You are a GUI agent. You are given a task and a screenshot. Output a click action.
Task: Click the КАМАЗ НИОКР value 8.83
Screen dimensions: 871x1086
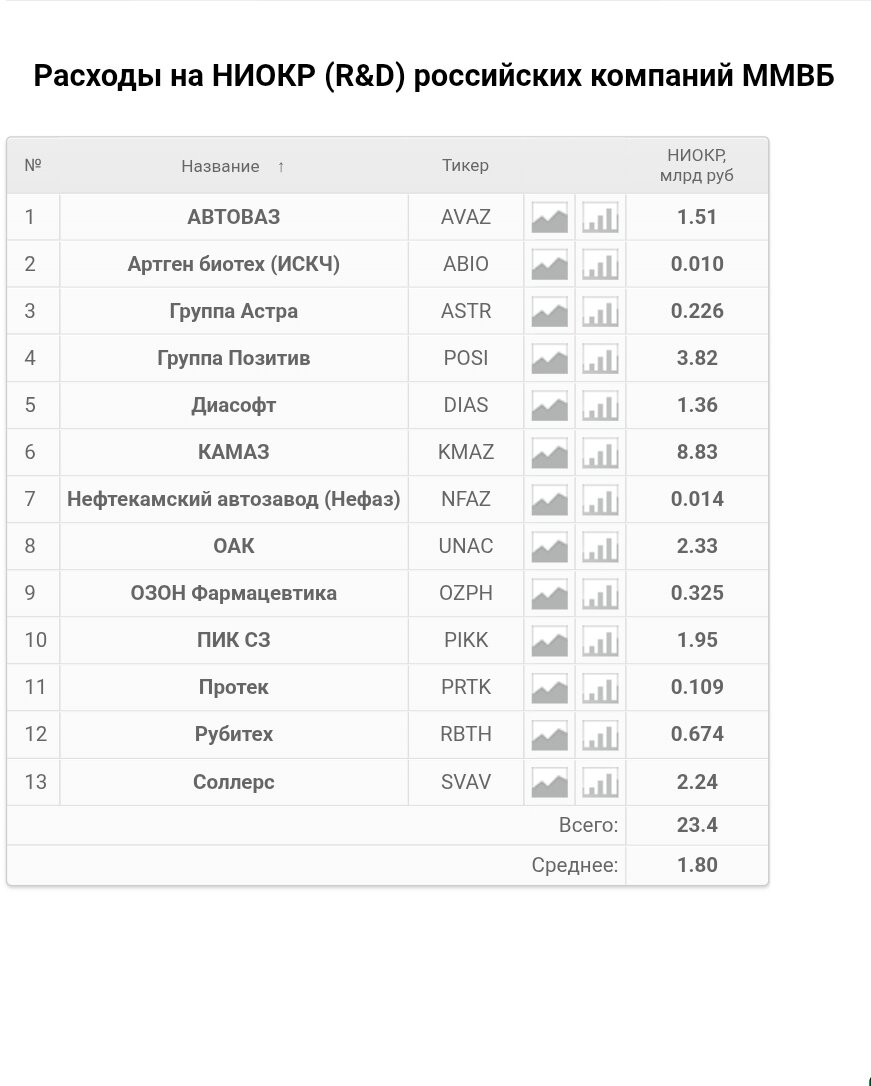click(697, 452)
